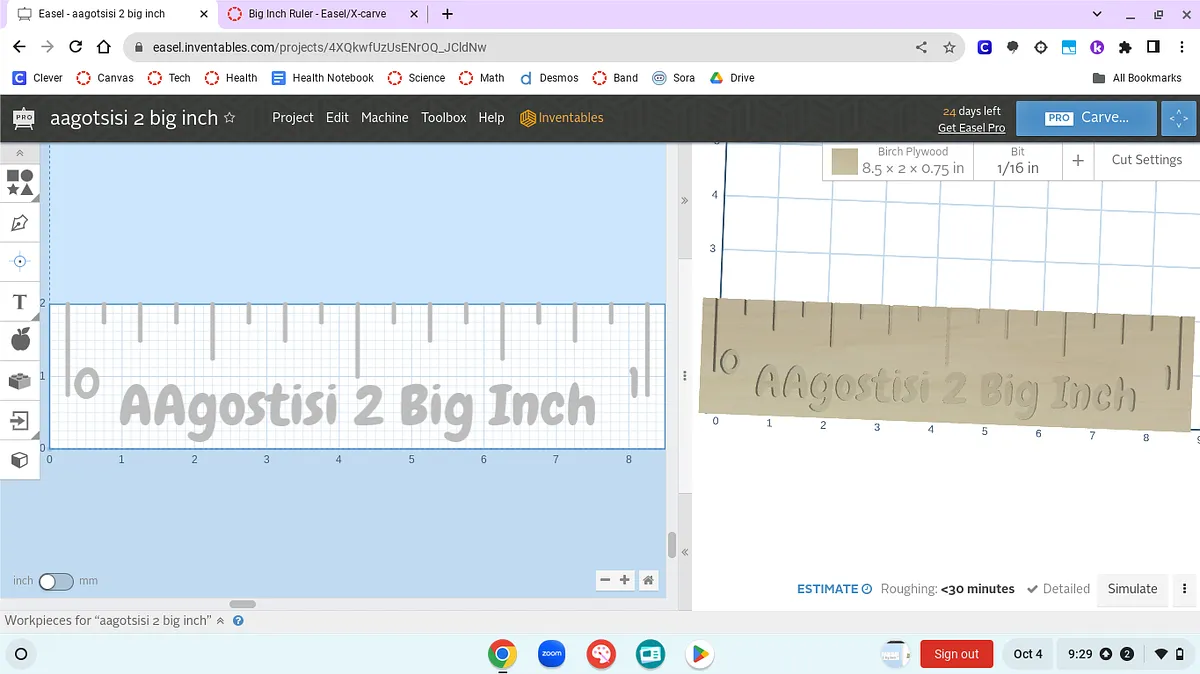Click the Import arrow icon
Image resolution: width=1200 pixels, height=674 pixels.
pyautogui.click(x=20, y=421)
